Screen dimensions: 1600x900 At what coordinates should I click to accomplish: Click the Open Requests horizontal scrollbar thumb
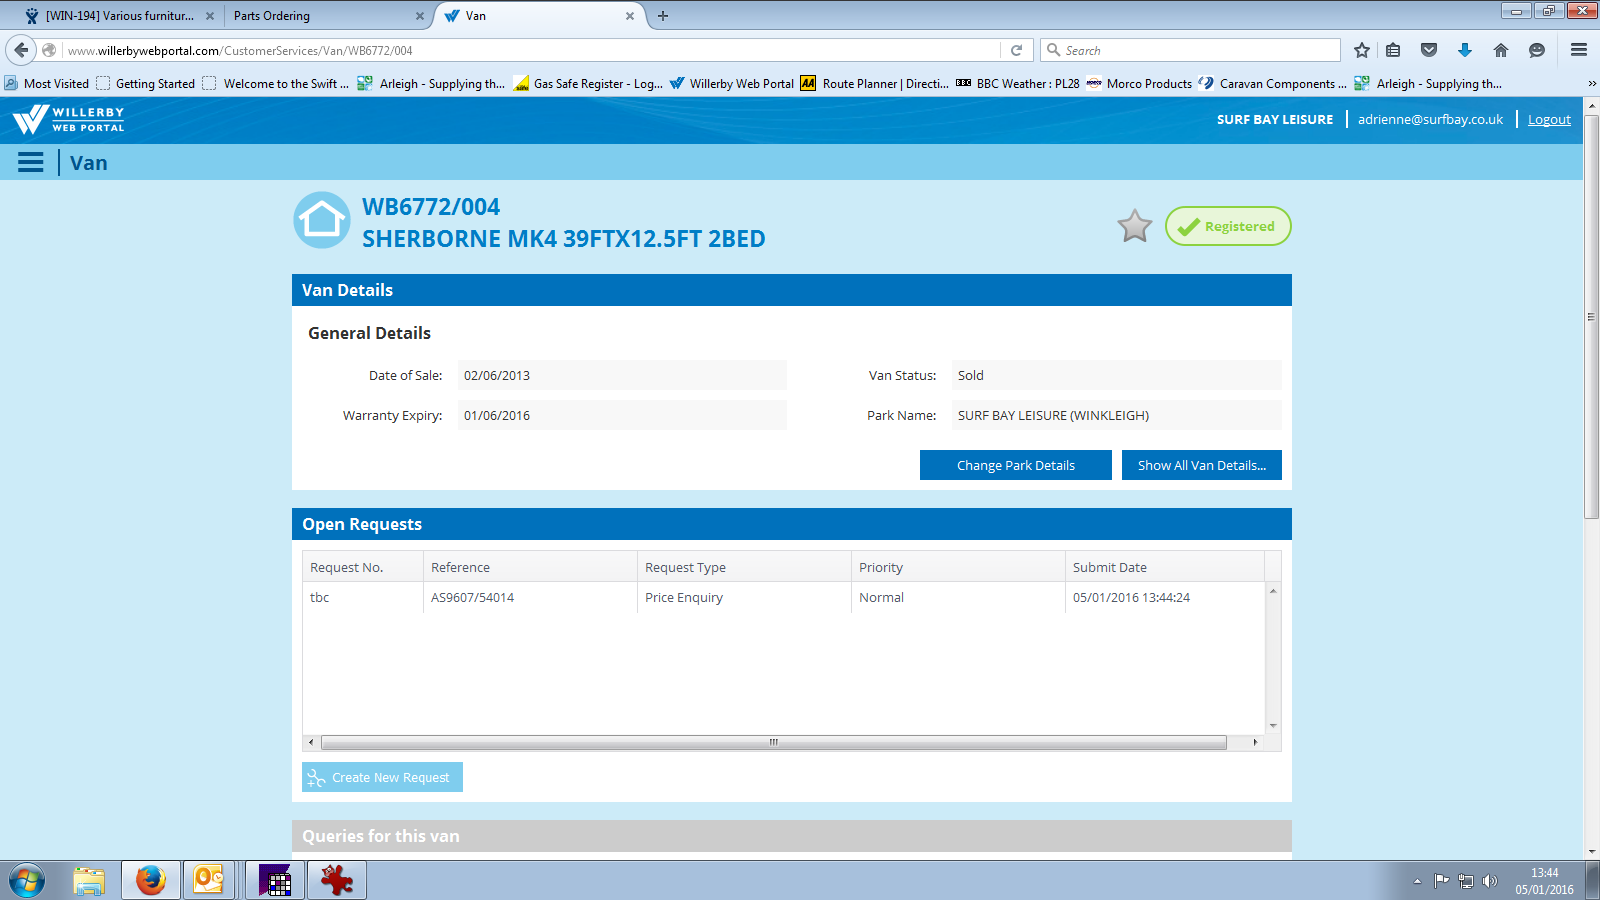pos(774,742)
